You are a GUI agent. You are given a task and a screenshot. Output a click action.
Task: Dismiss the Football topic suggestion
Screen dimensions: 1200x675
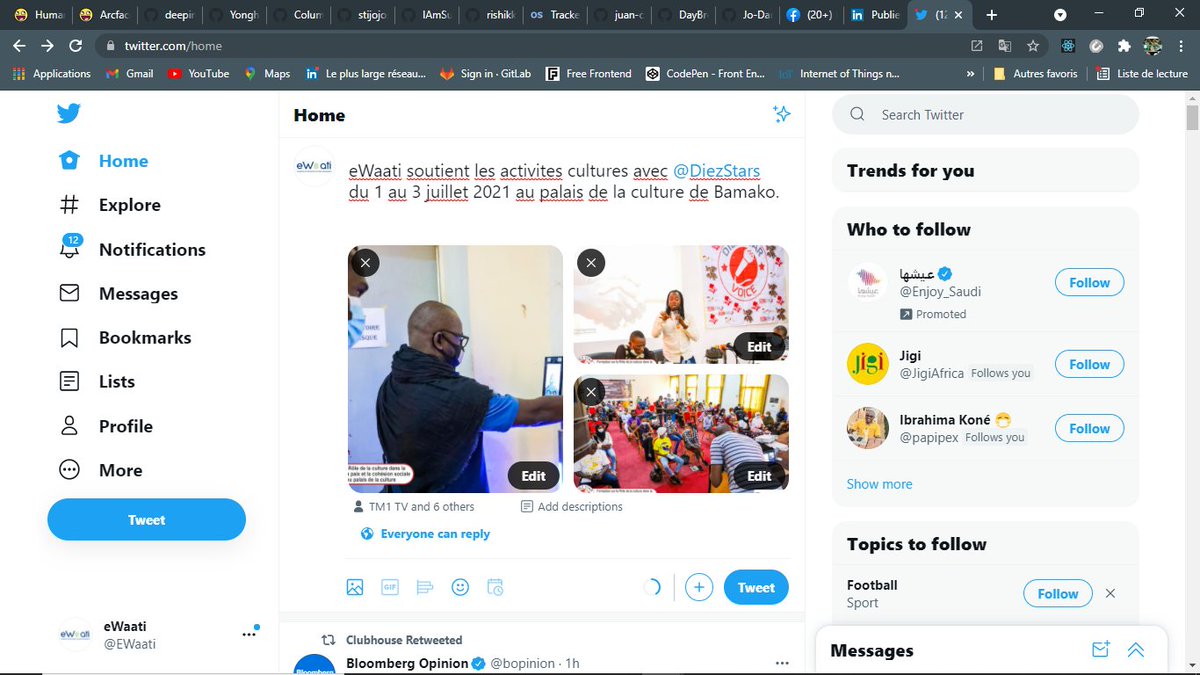point(1110,594)
